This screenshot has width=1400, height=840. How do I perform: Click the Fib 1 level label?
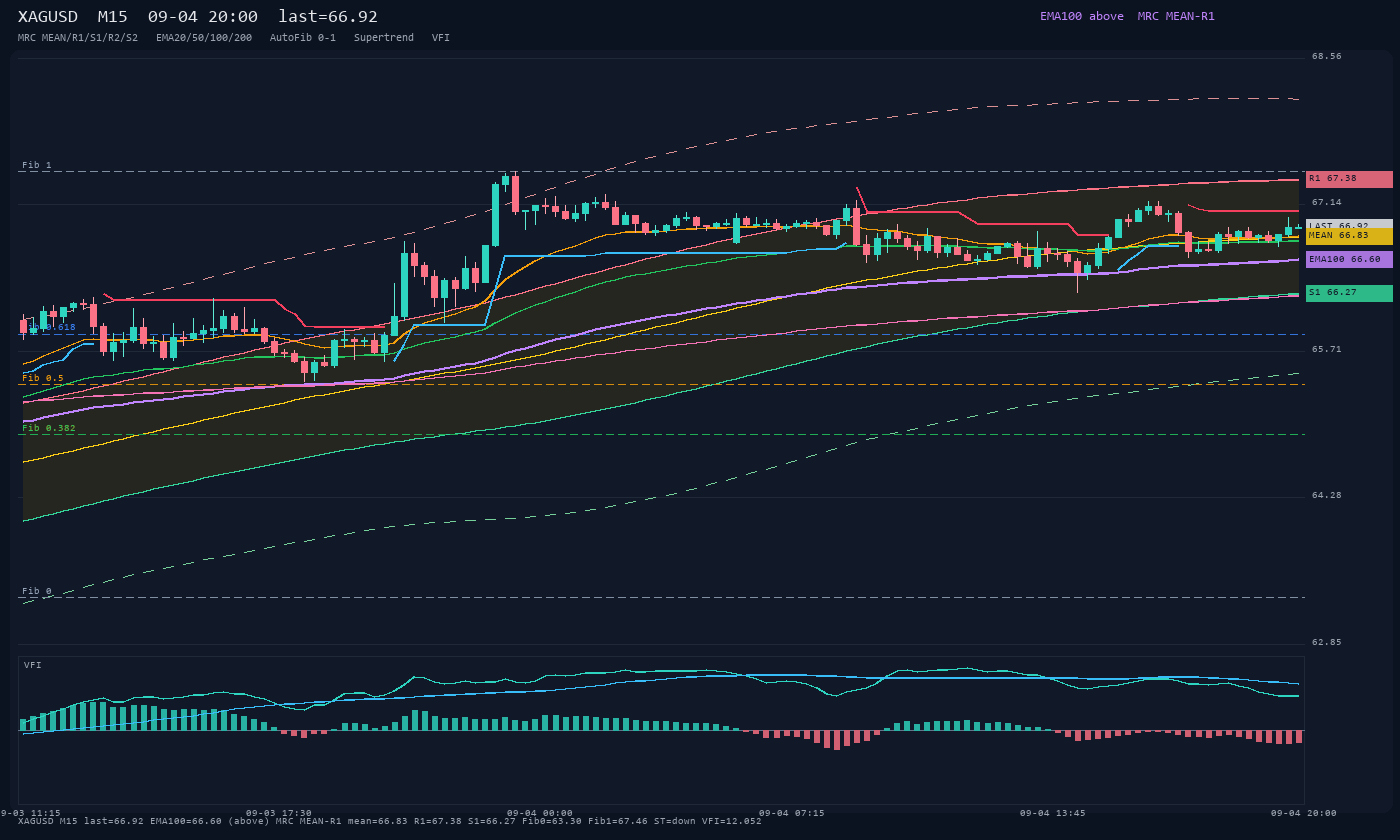click(x=37, y=165)
